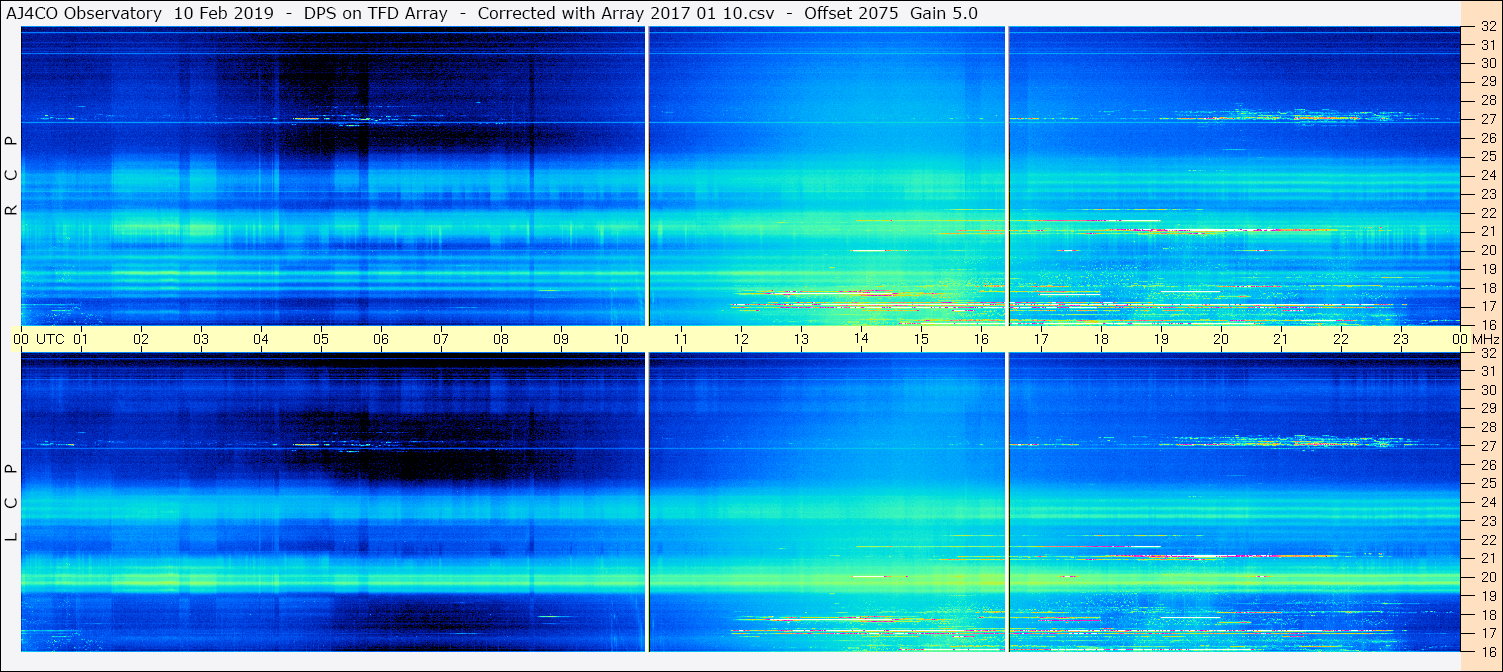Click hour label "22" on the time axis
The height and width of the screenshot is (672, 1503).
tap(1341, 339)
